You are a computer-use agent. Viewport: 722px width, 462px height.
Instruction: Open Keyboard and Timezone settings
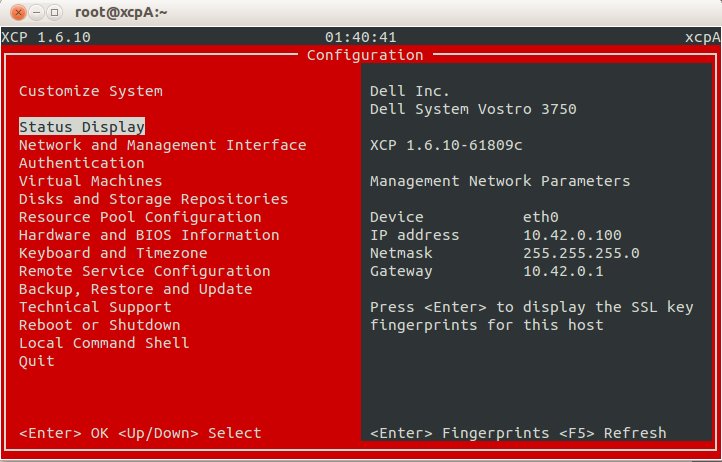pyautogui.click(x=113, y=252)
